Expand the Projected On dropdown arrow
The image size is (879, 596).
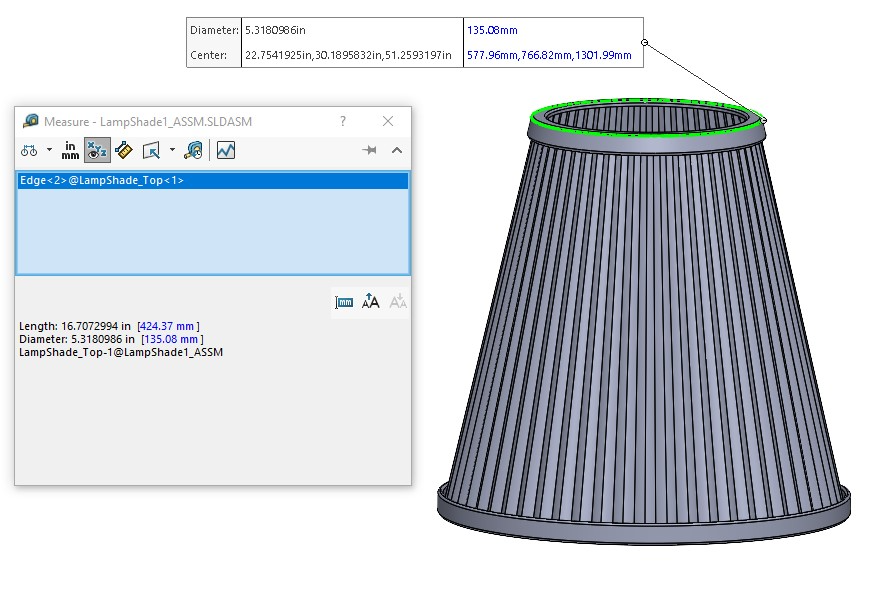[172, 150]
